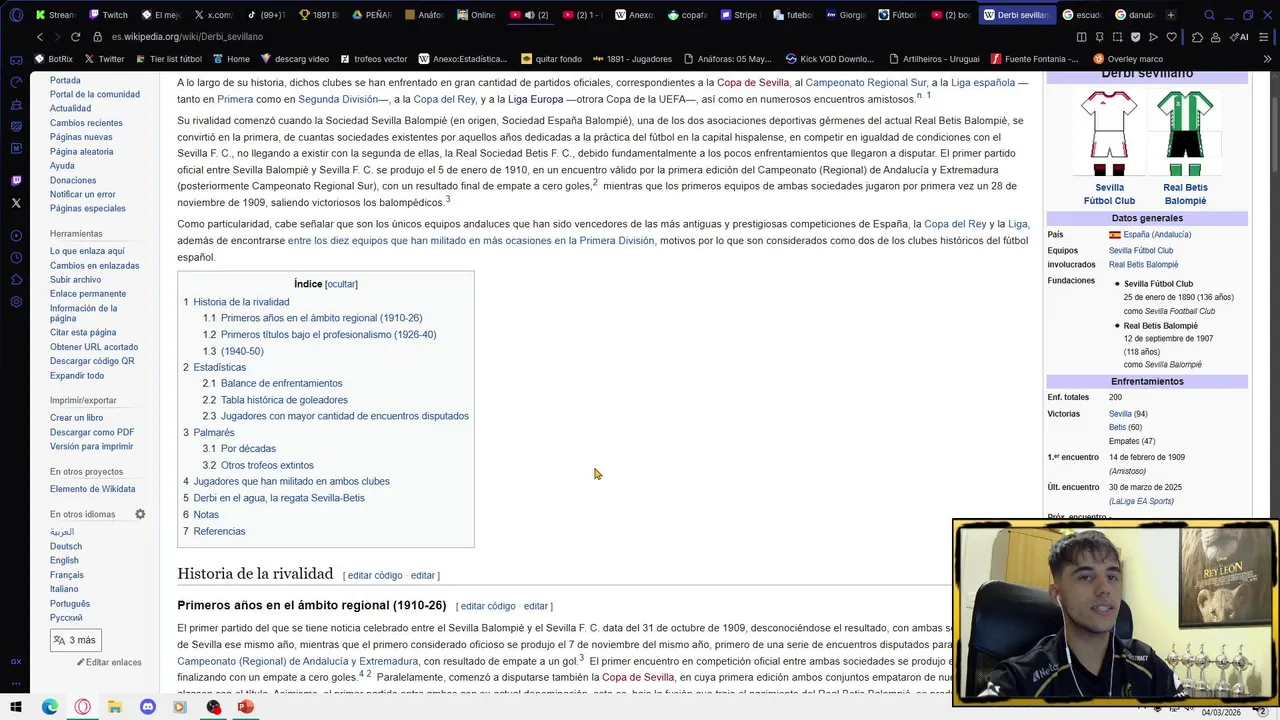Jump to 'Tabla histórica de goleadores'
This screenshot has height=720, width=1280.
tap(284, 400)
